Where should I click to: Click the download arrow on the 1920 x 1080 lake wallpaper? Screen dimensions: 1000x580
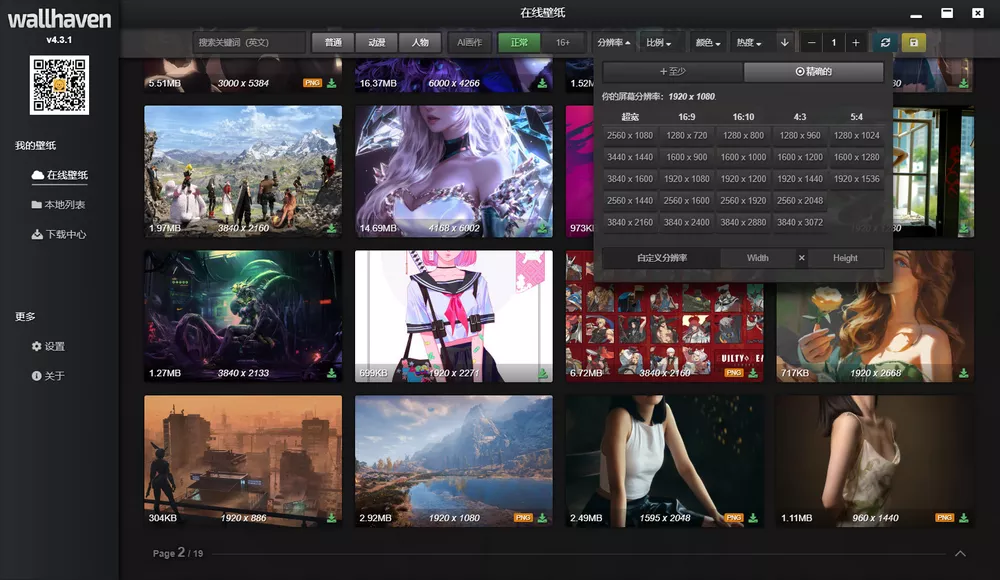[540, 516]
